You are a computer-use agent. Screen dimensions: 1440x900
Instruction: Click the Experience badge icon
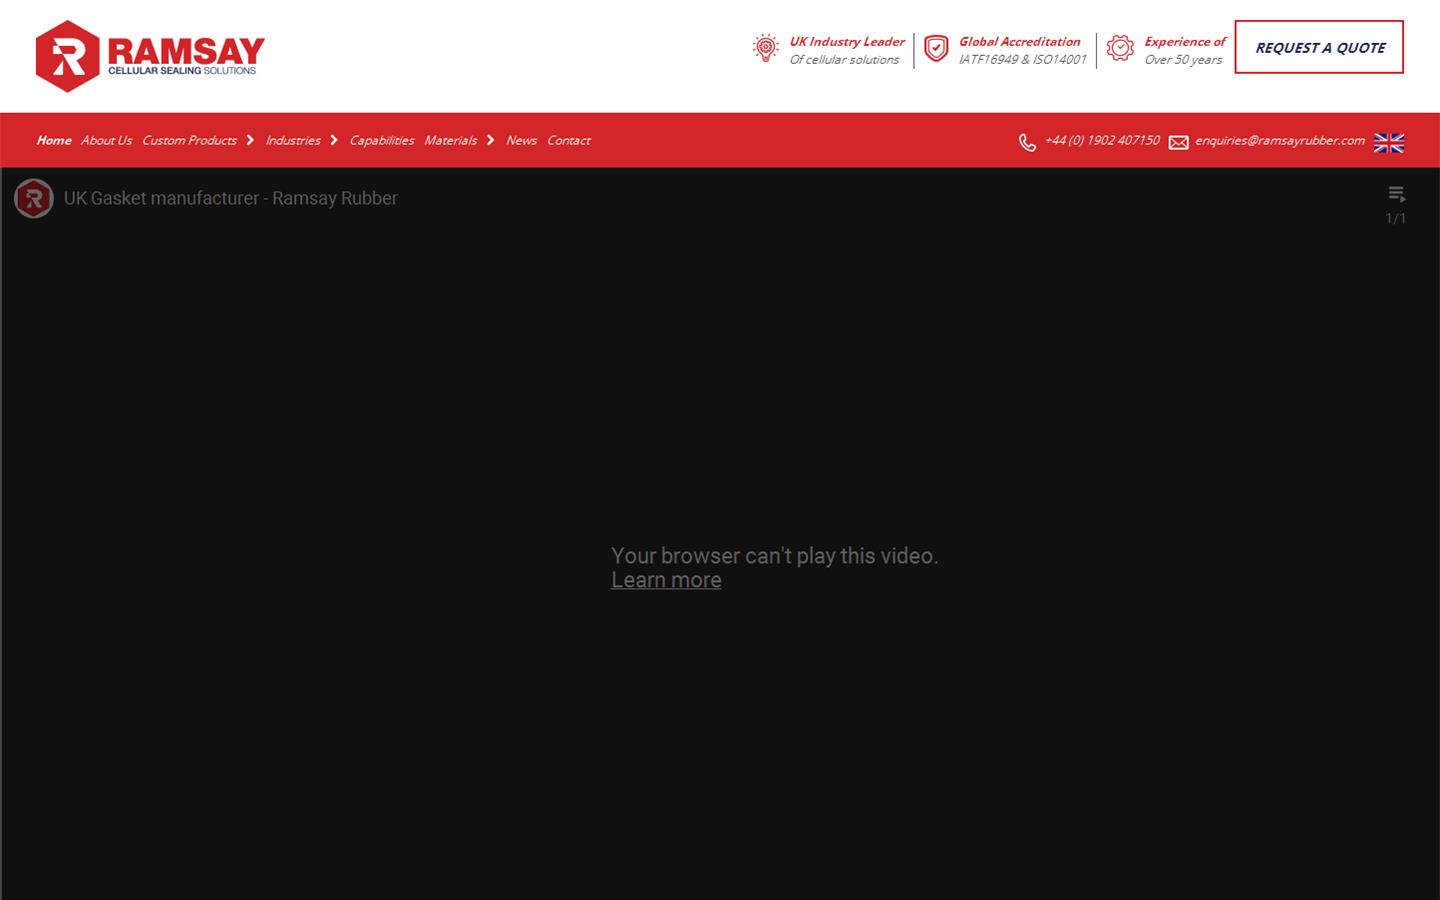(1120, 48)
